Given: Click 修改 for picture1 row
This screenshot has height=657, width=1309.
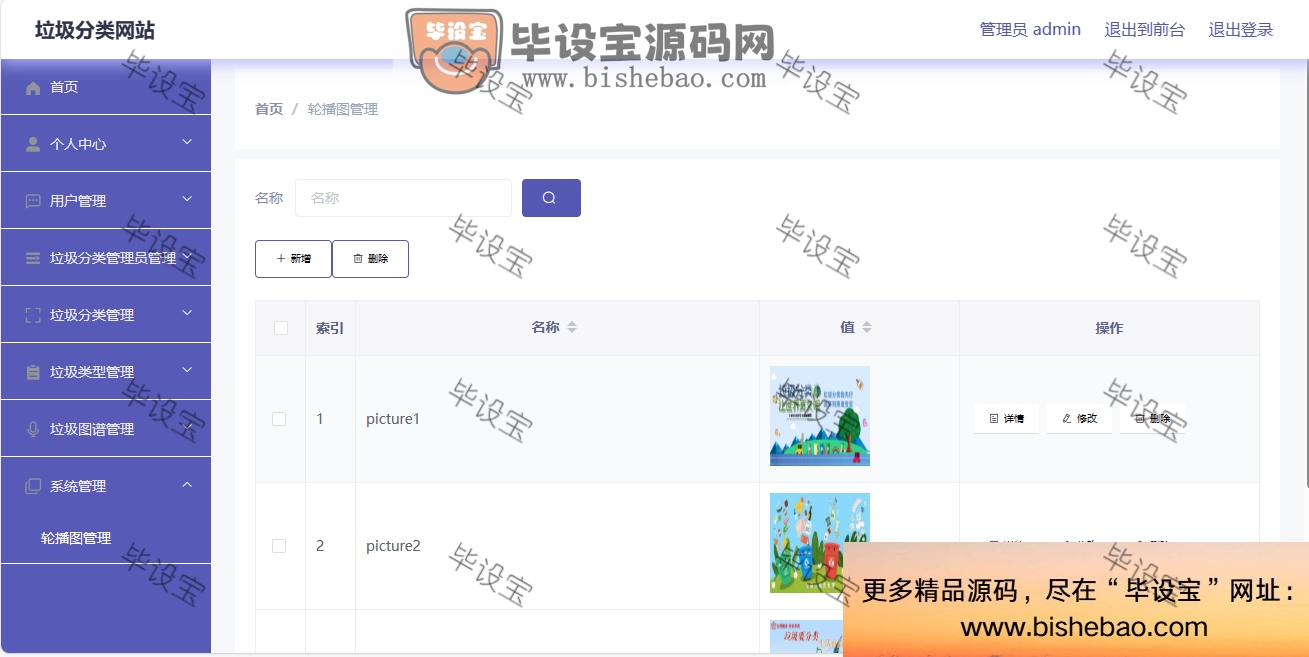Looking at the screenshot, I should [1079, 419].
